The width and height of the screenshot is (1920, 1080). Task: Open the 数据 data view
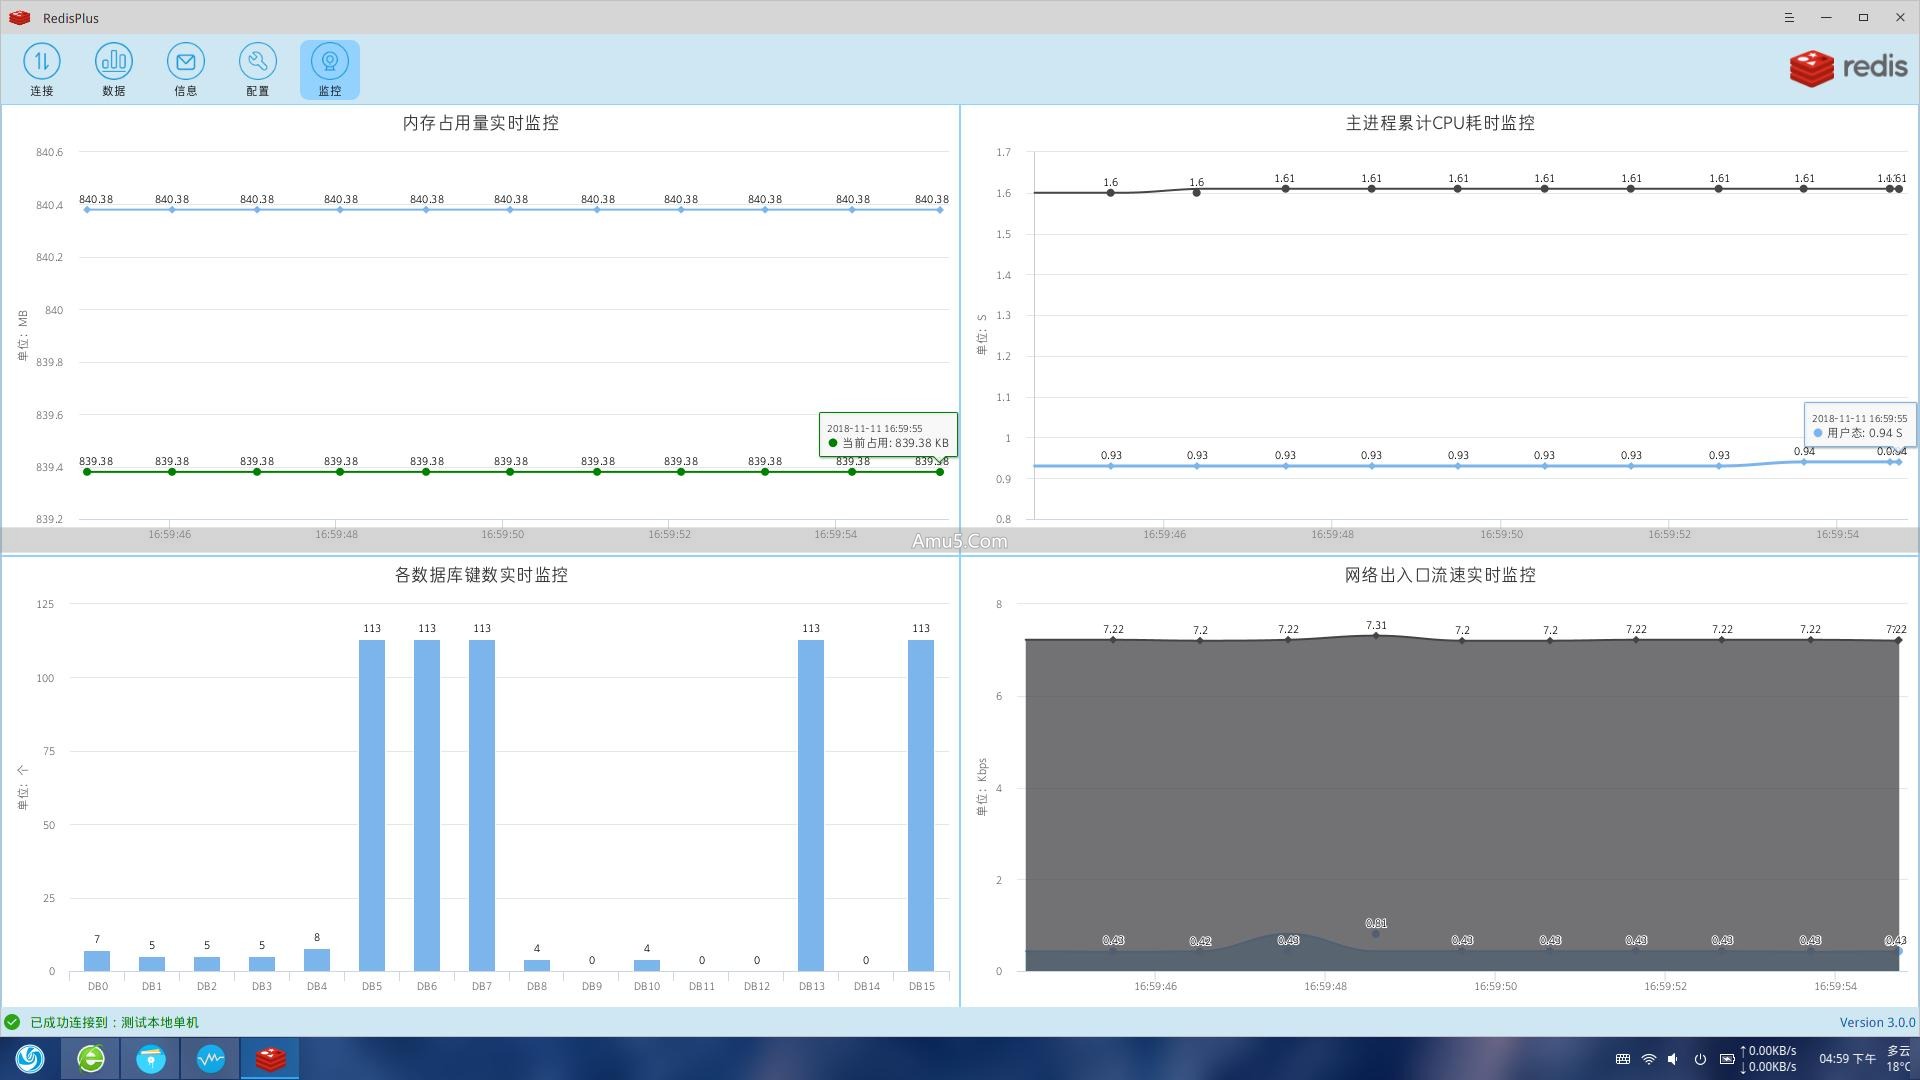click(113, 69)
